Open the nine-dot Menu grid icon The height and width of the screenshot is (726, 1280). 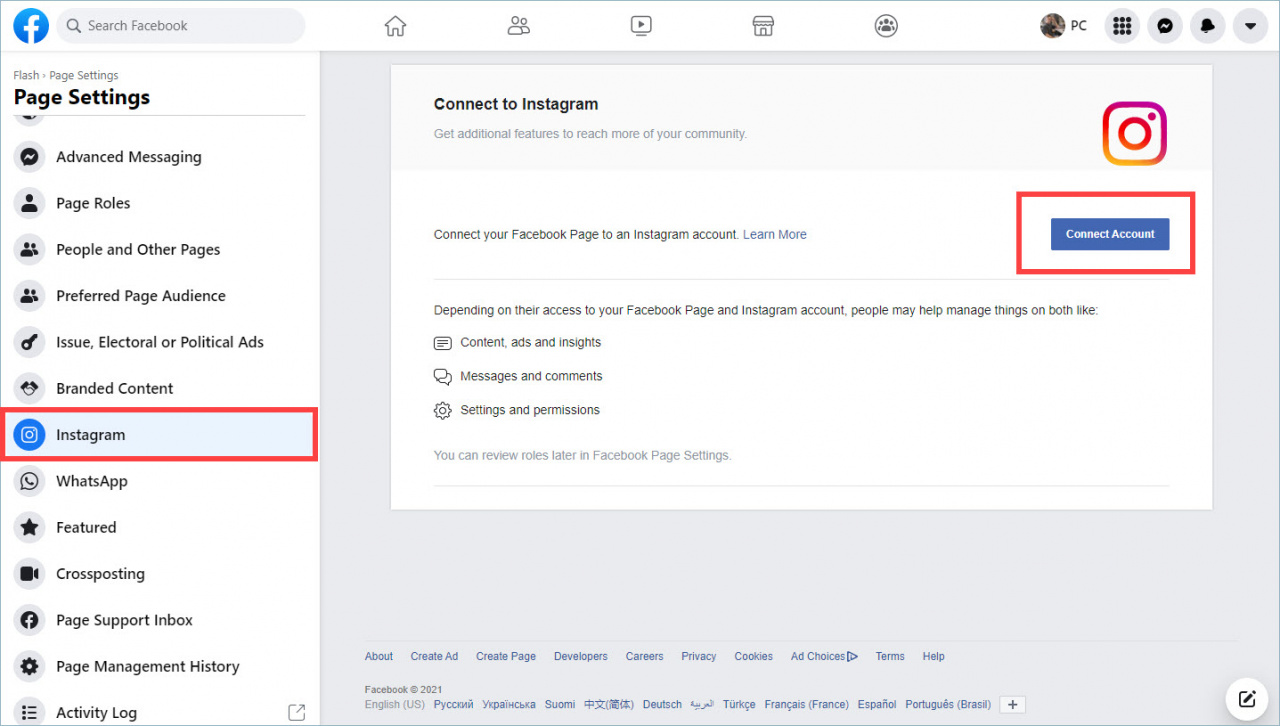pos(1123,26)
